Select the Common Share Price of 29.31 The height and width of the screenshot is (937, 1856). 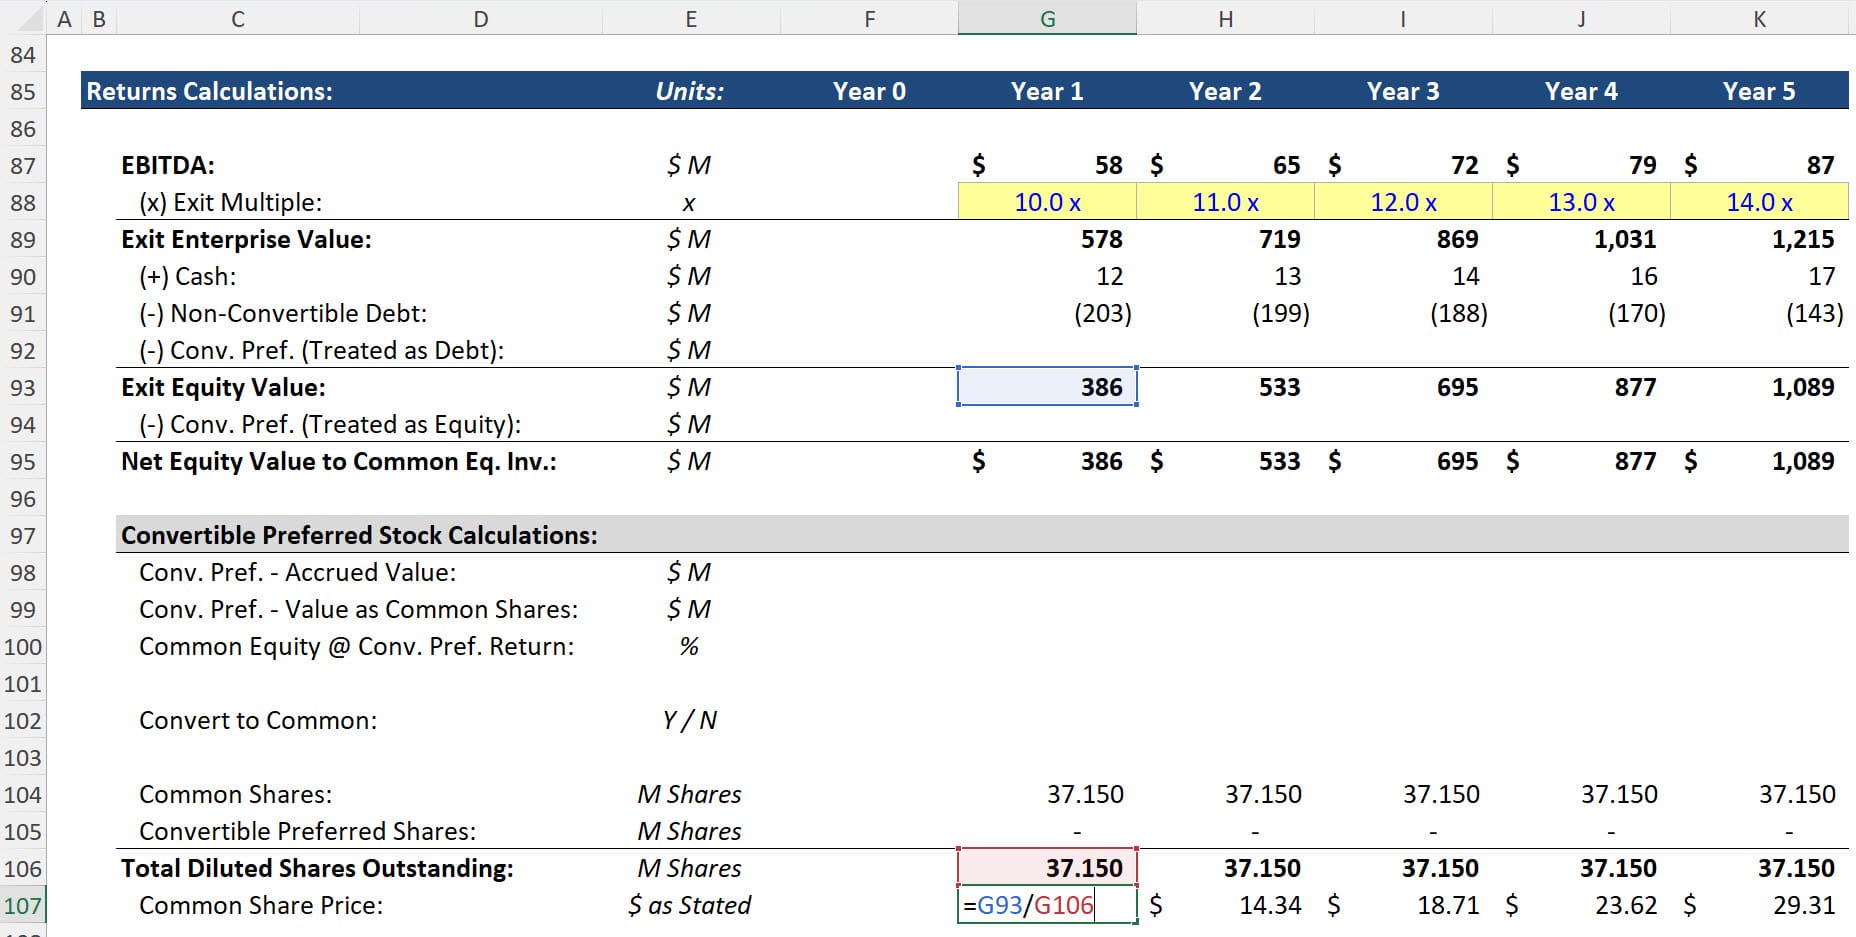(x=1758, y=905)
